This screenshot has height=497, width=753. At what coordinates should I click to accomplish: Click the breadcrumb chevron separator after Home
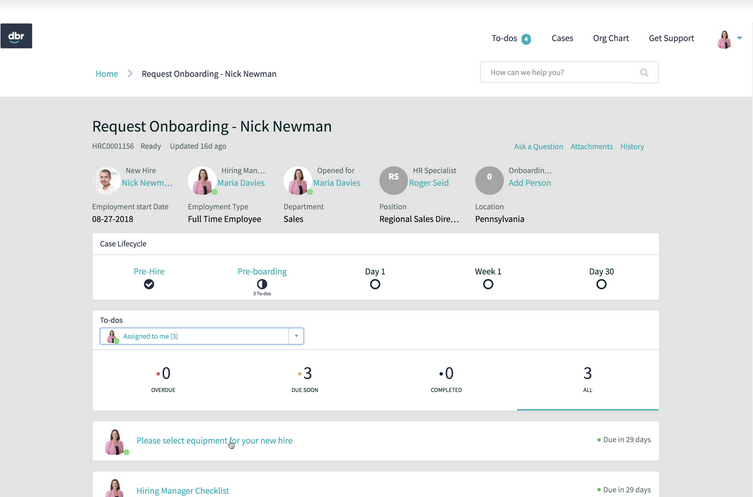[130, 73]
